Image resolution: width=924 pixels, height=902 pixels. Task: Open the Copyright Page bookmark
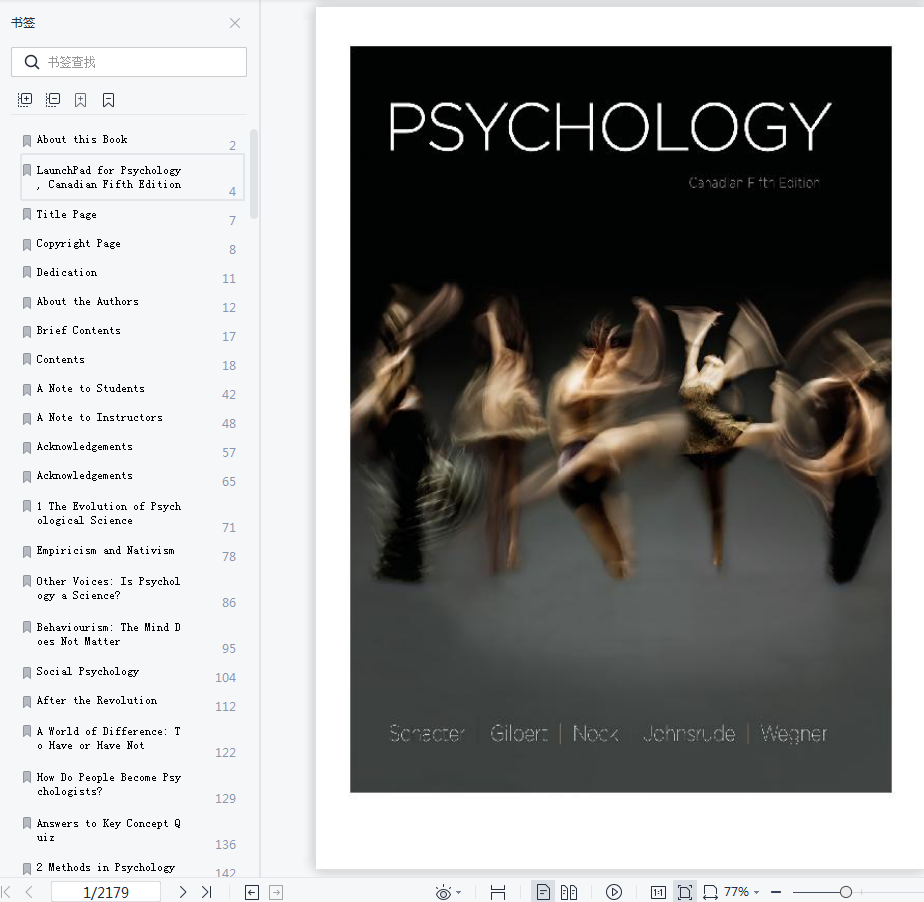pos(78,243)
